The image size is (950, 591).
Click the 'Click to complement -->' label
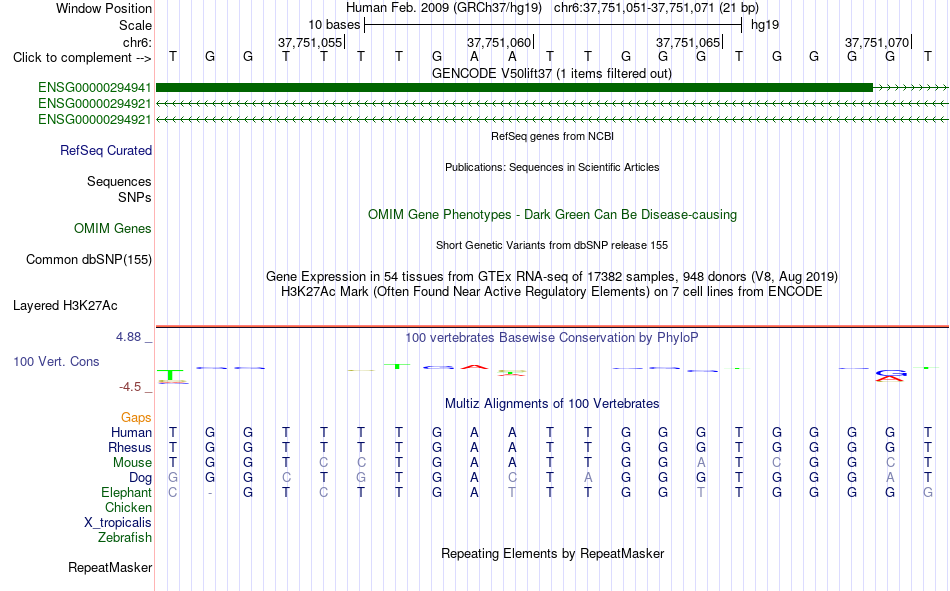(82, 58)
